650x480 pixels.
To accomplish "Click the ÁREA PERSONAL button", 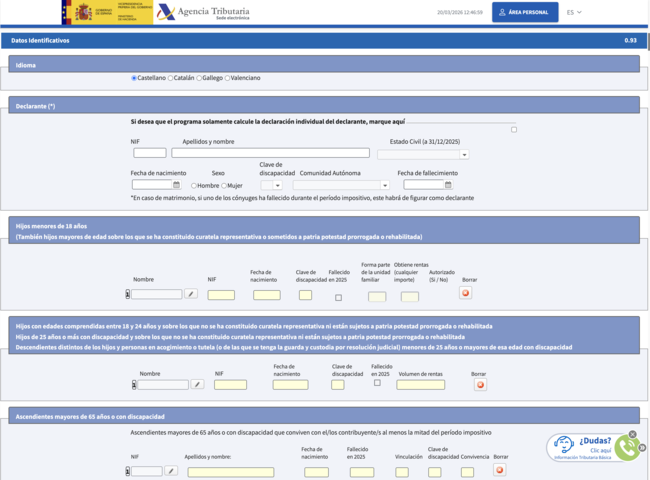I will [x=525, y=12].
